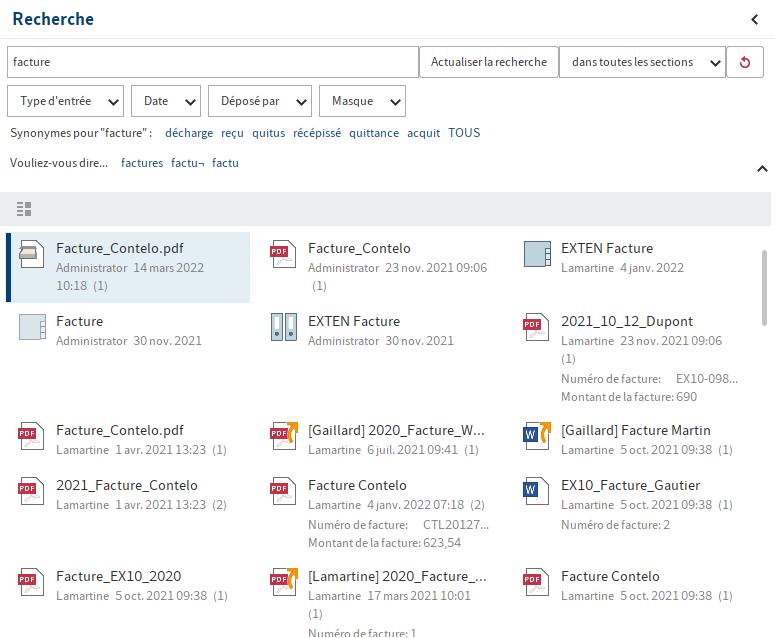This screenshot has width=775, height=638.
Task: Click the folder icon of EXTEN Facture by Lamartine
Action: click(x=537, y=254)
